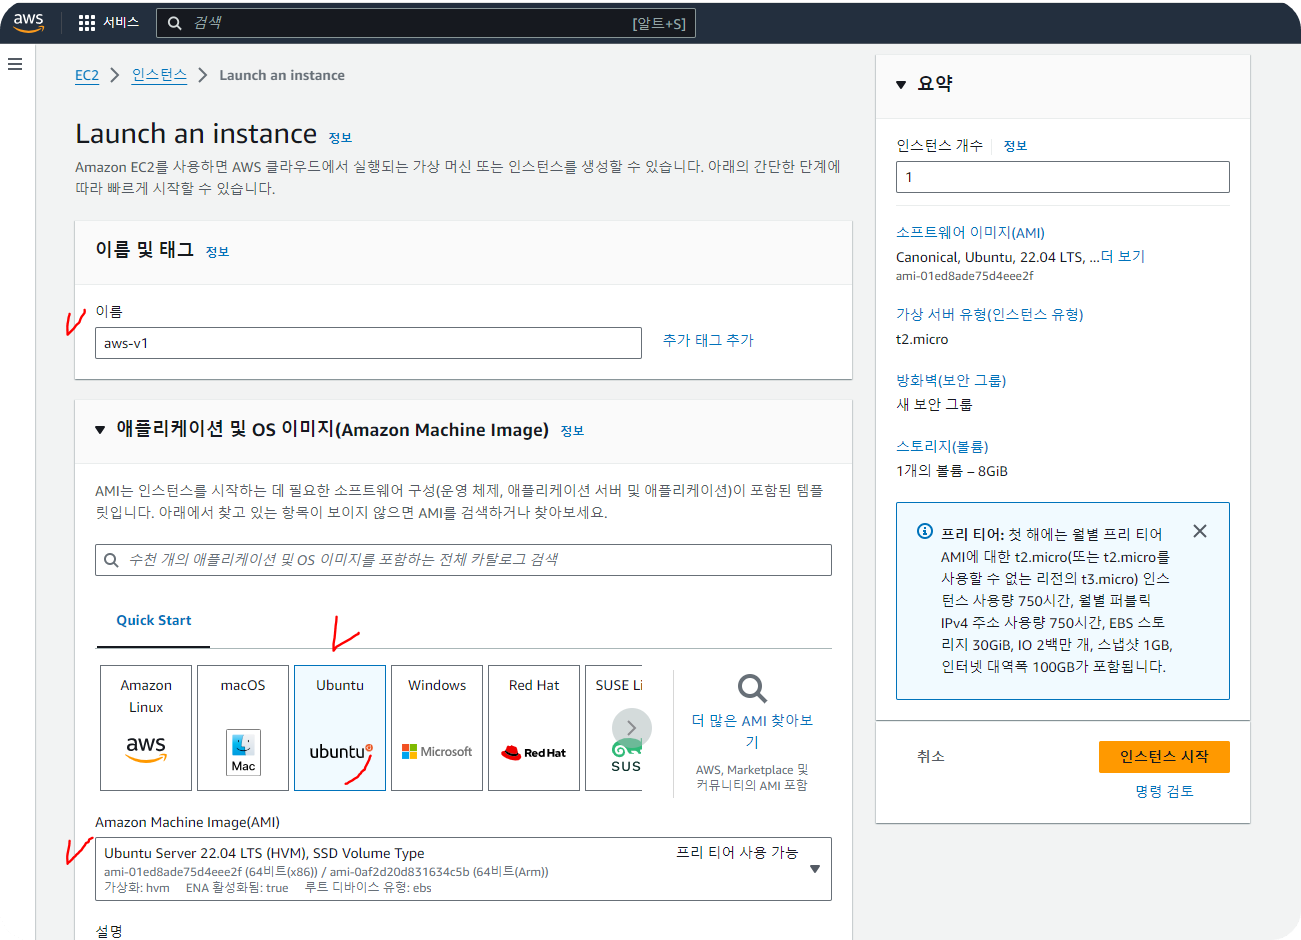Show more AMI tiles with right arrow
This screenshot has width=1301, height=940.
pyautogui.click(x=631, y=728)
